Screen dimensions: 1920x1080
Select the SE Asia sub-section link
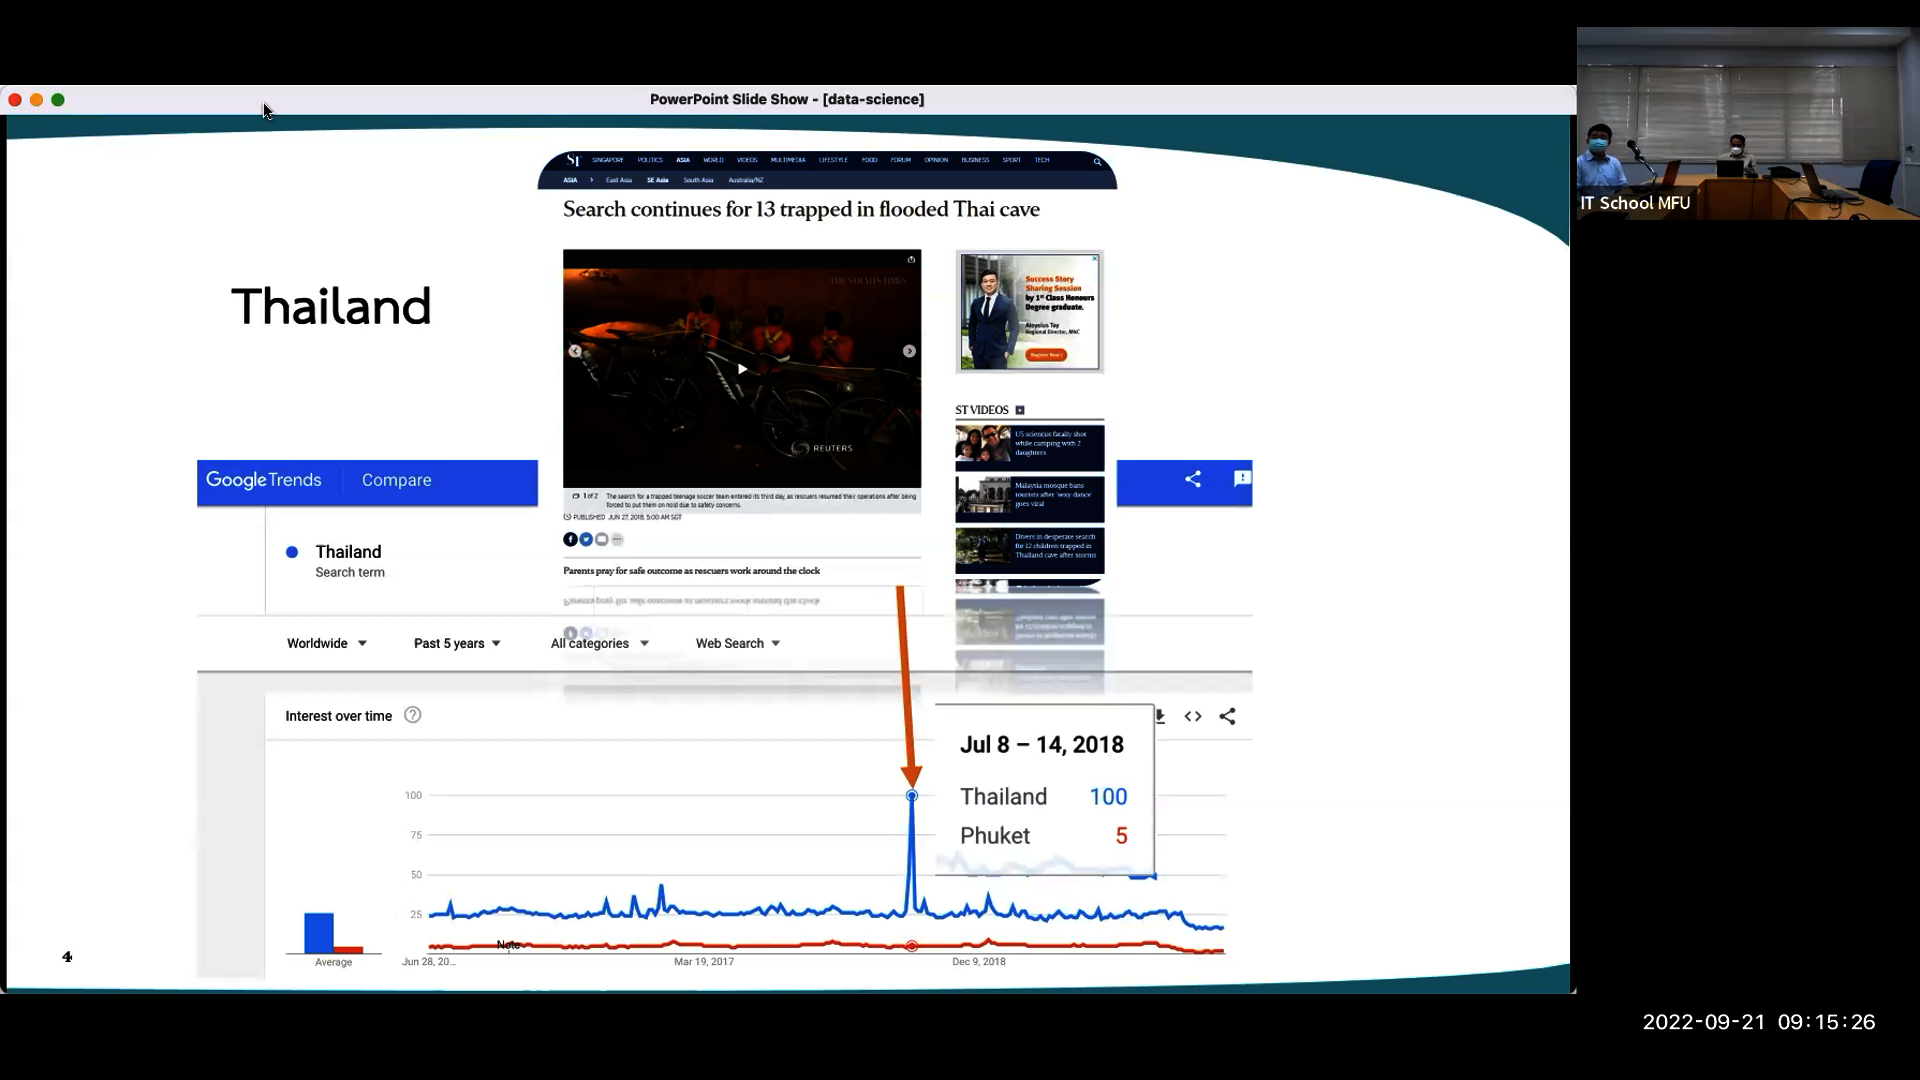pos(657,180)
